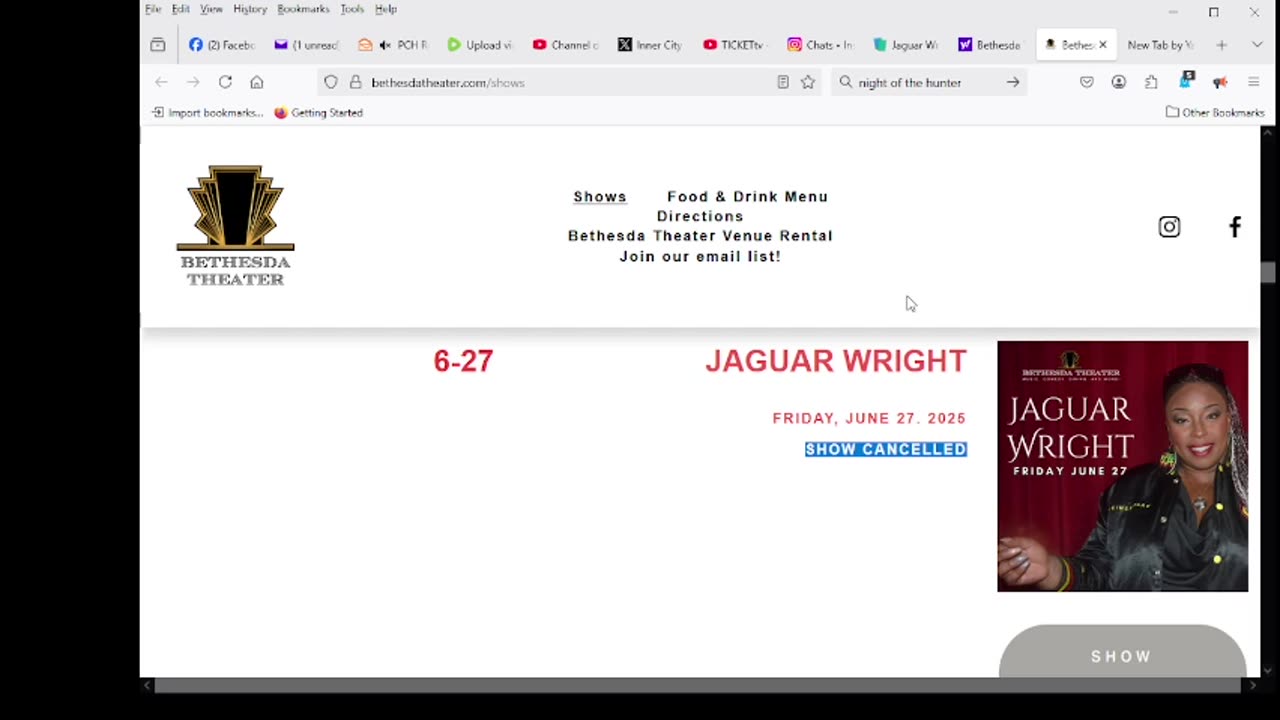Open the Getting Started bookmark

click(x=318, y=112)
